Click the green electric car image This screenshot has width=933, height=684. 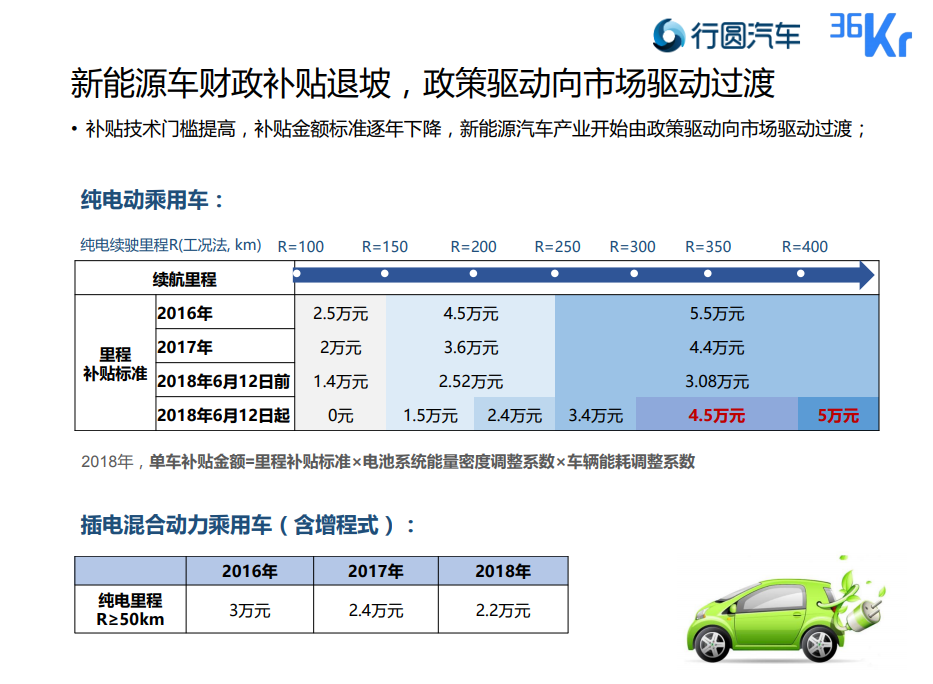785,611
